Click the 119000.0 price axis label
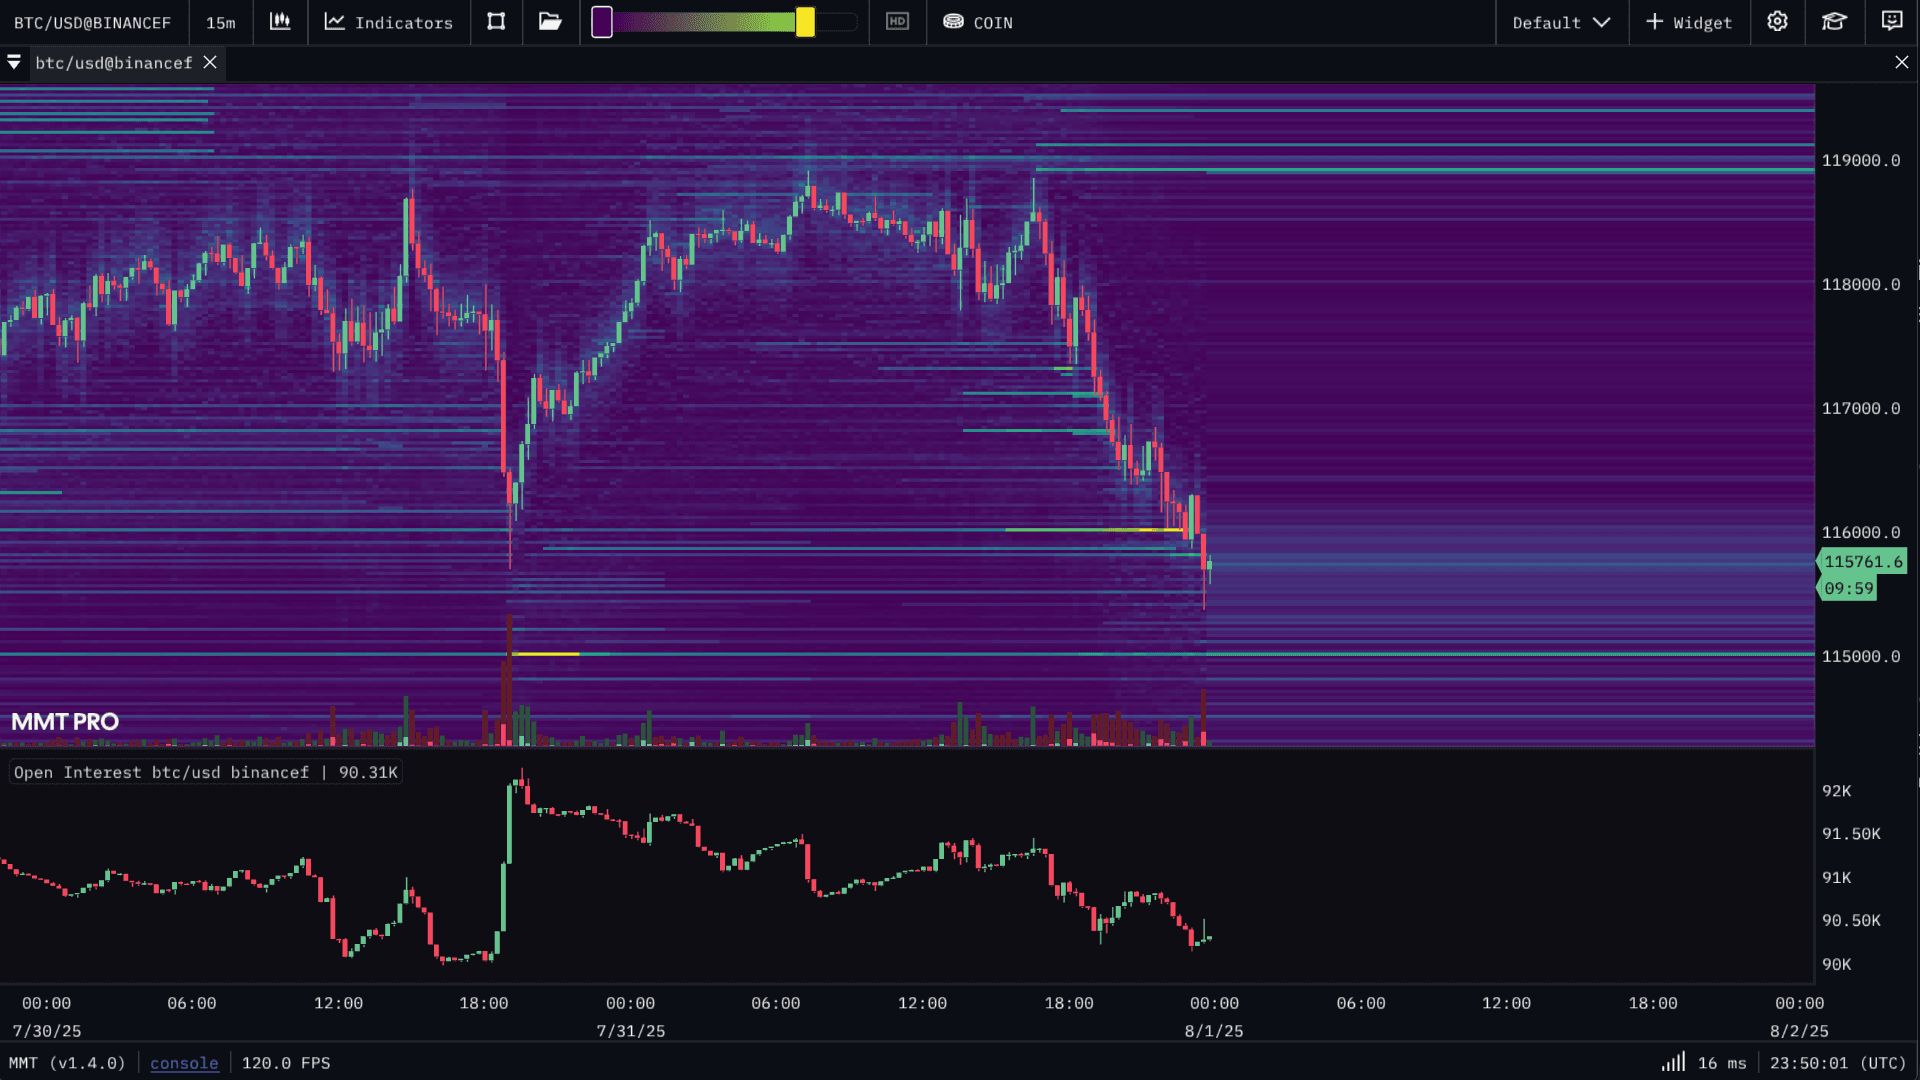1920x1080 pixels. (1860, 160)
